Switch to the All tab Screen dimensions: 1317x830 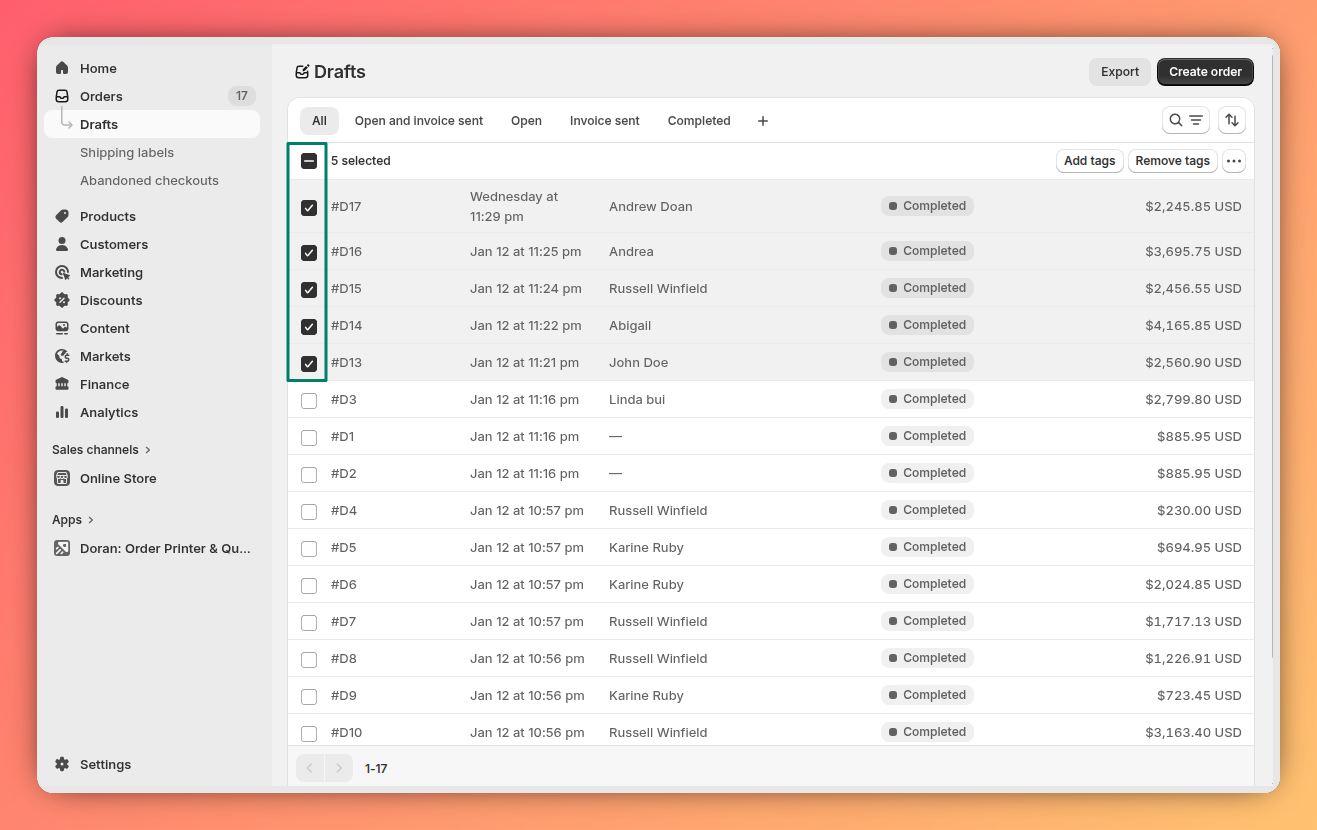[x=319, y=121]
